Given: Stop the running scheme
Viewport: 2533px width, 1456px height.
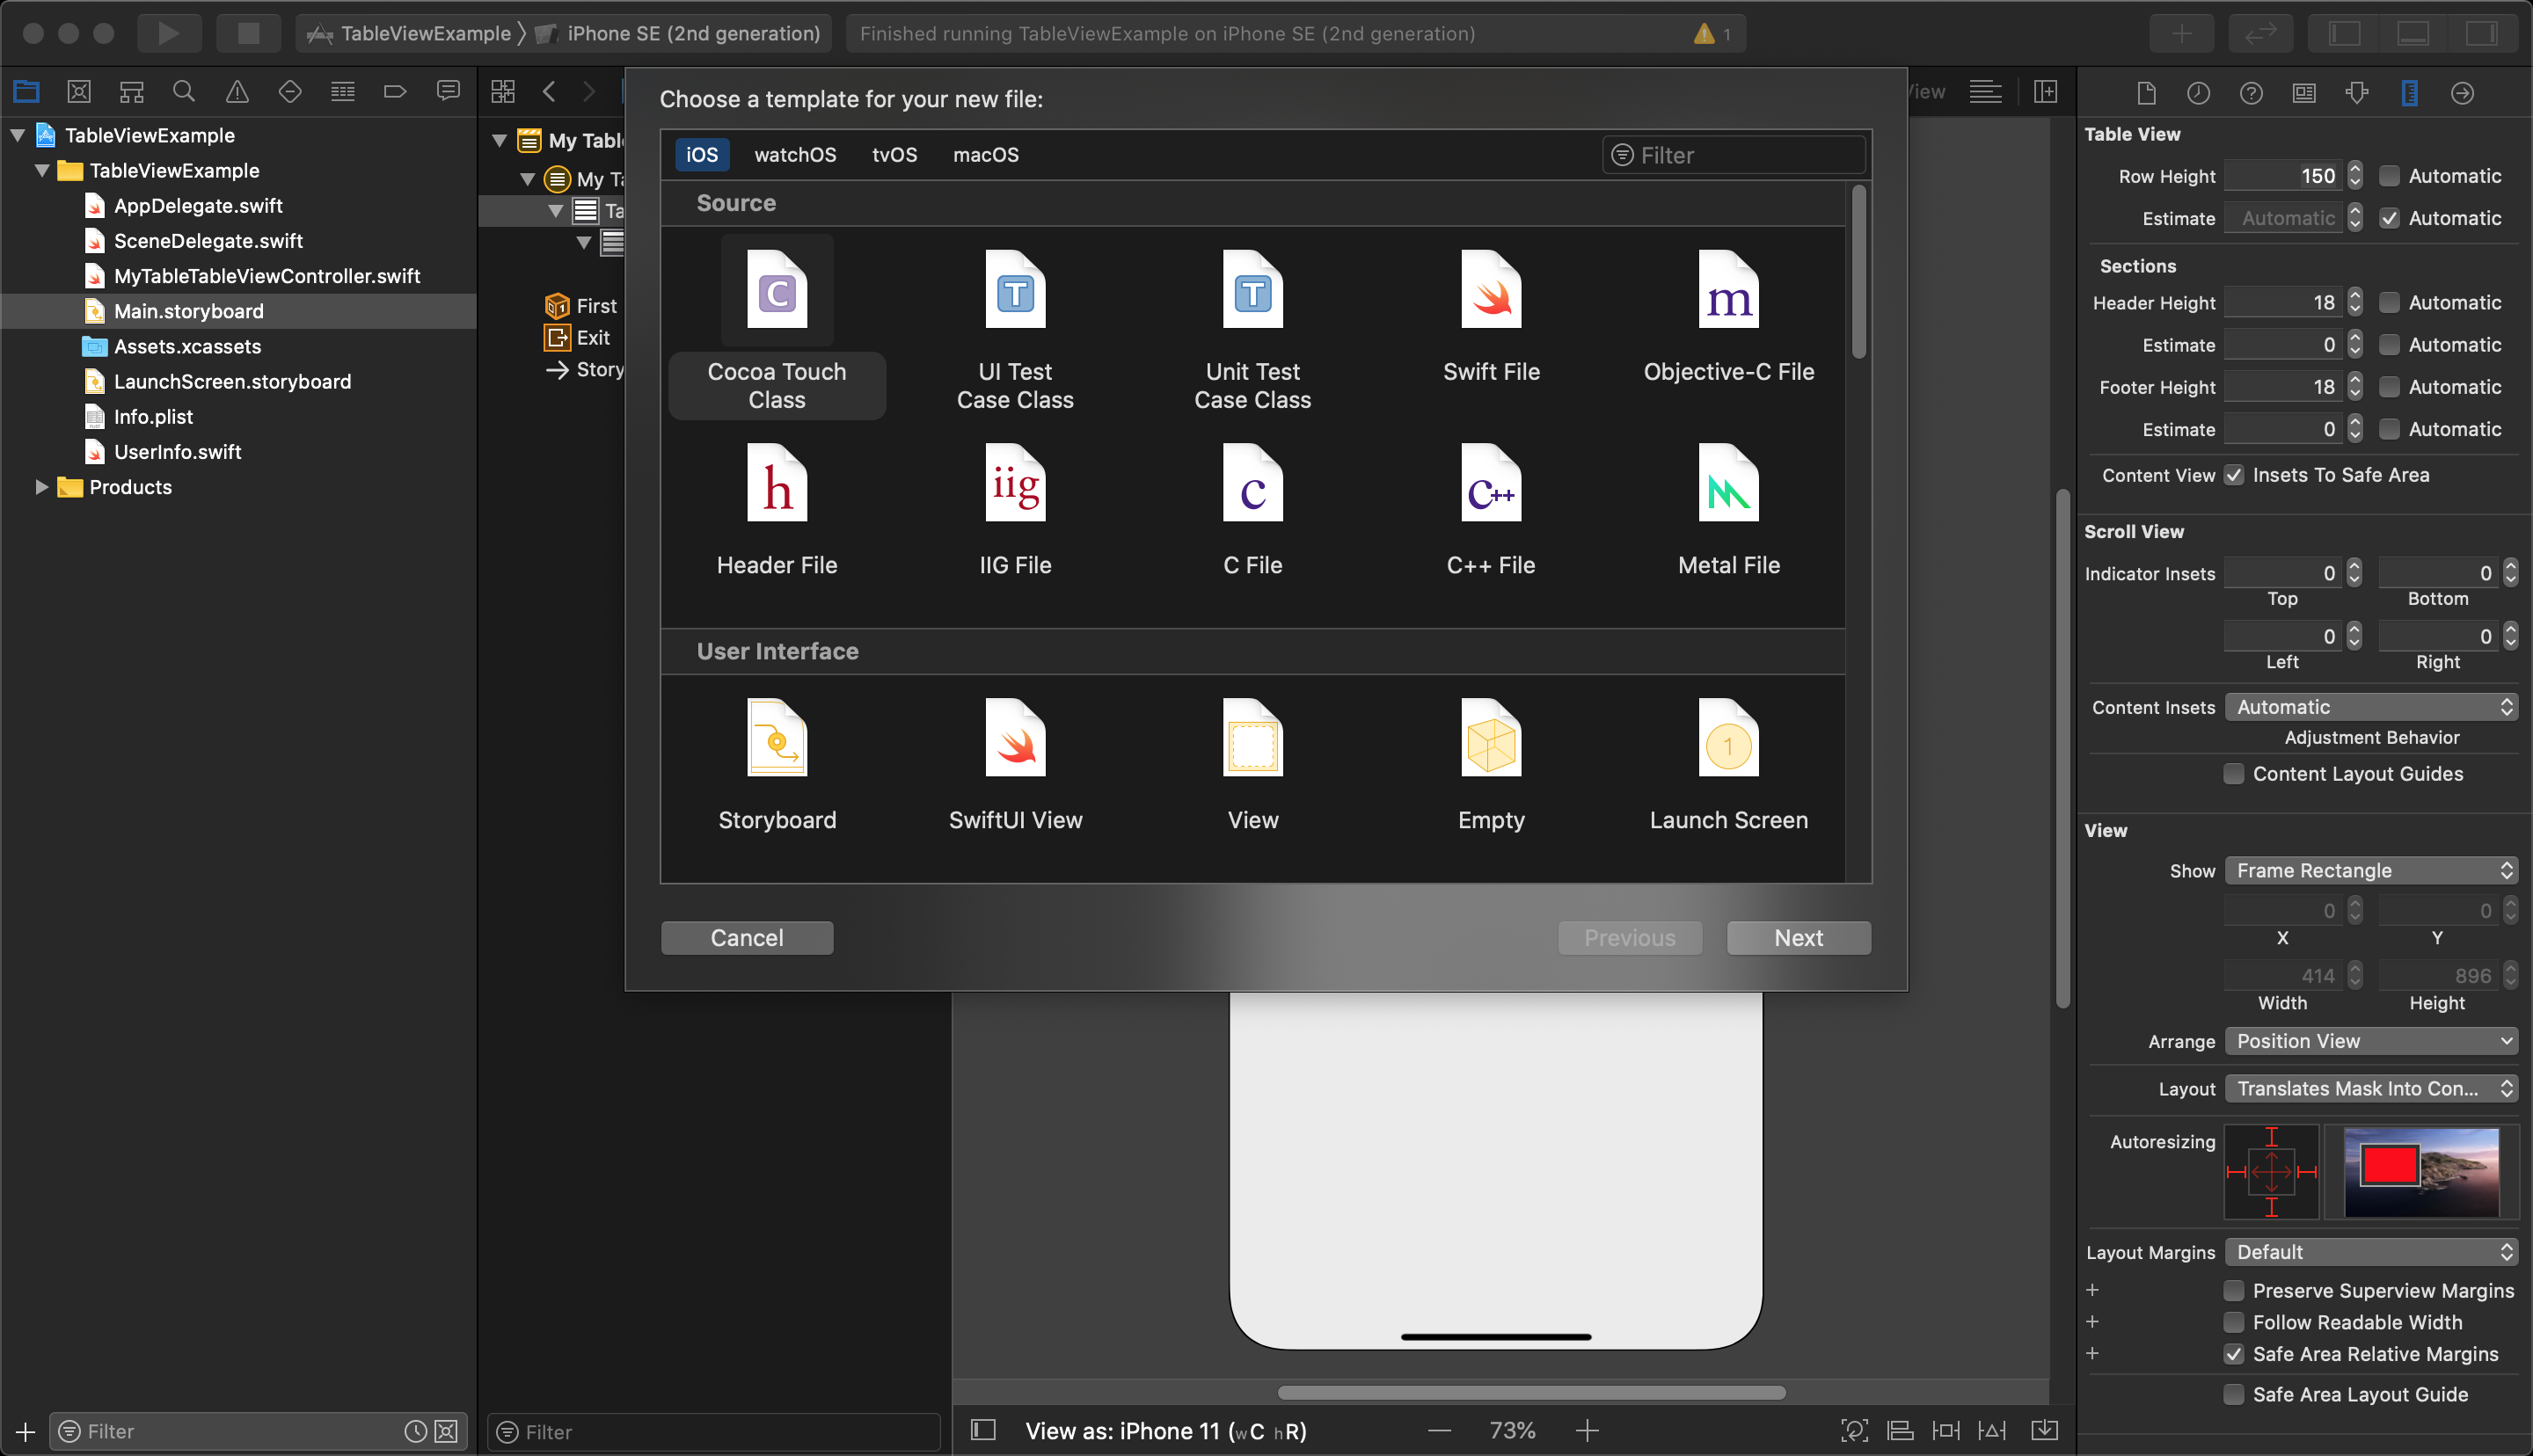Looking at the screenshot, I should (x=248, y=33).
